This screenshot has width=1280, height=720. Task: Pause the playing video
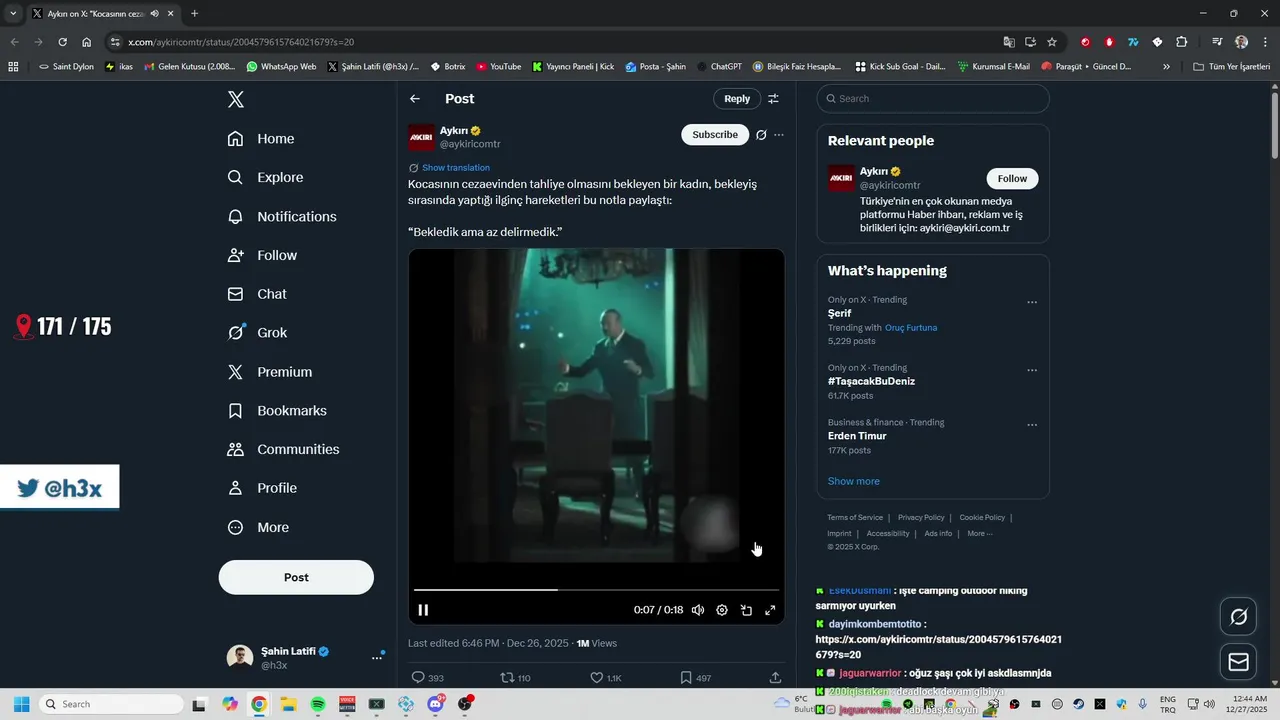tap(423, 610)
